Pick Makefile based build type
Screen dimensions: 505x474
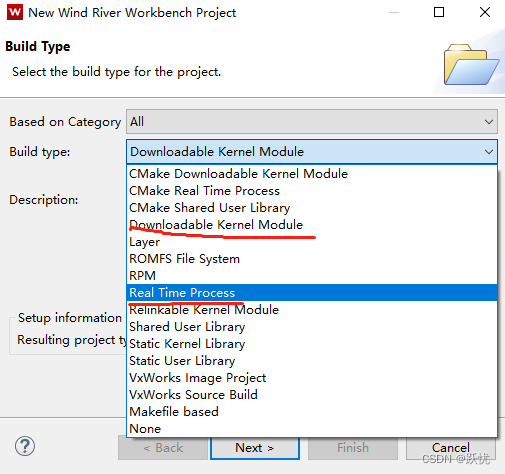click(312, 412)
